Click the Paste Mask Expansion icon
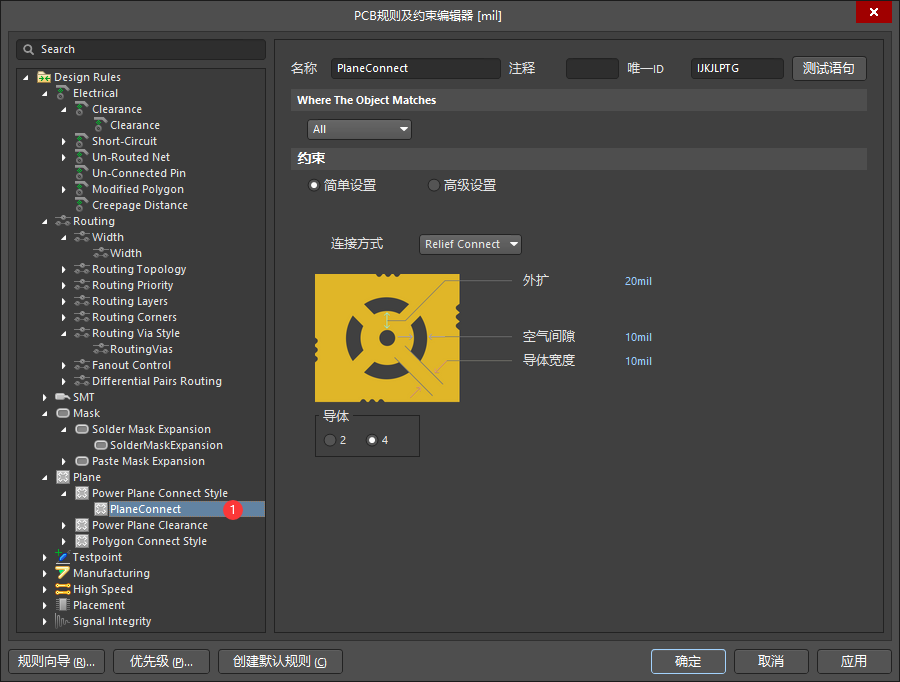 (x=82, y=461)
